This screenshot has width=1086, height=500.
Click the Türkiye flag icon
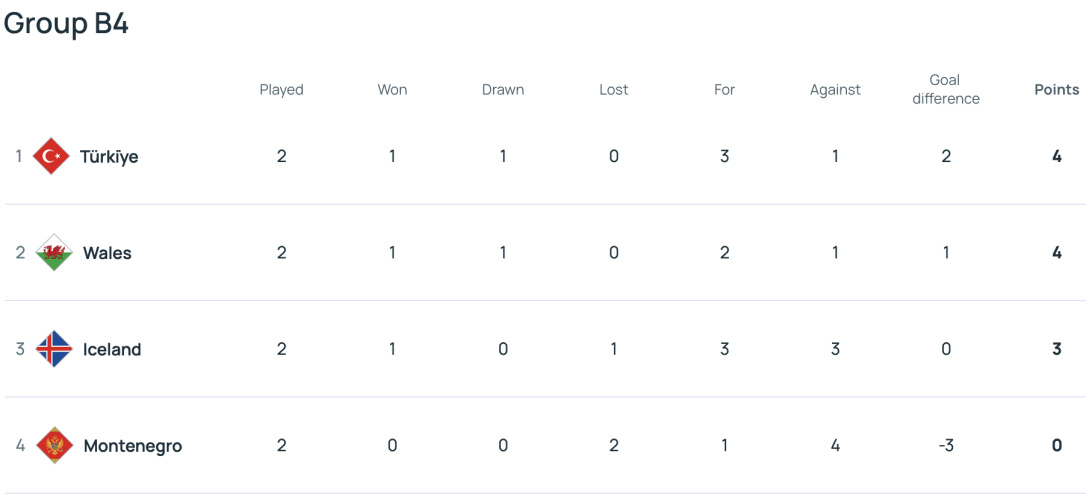[x=52, y=157]
